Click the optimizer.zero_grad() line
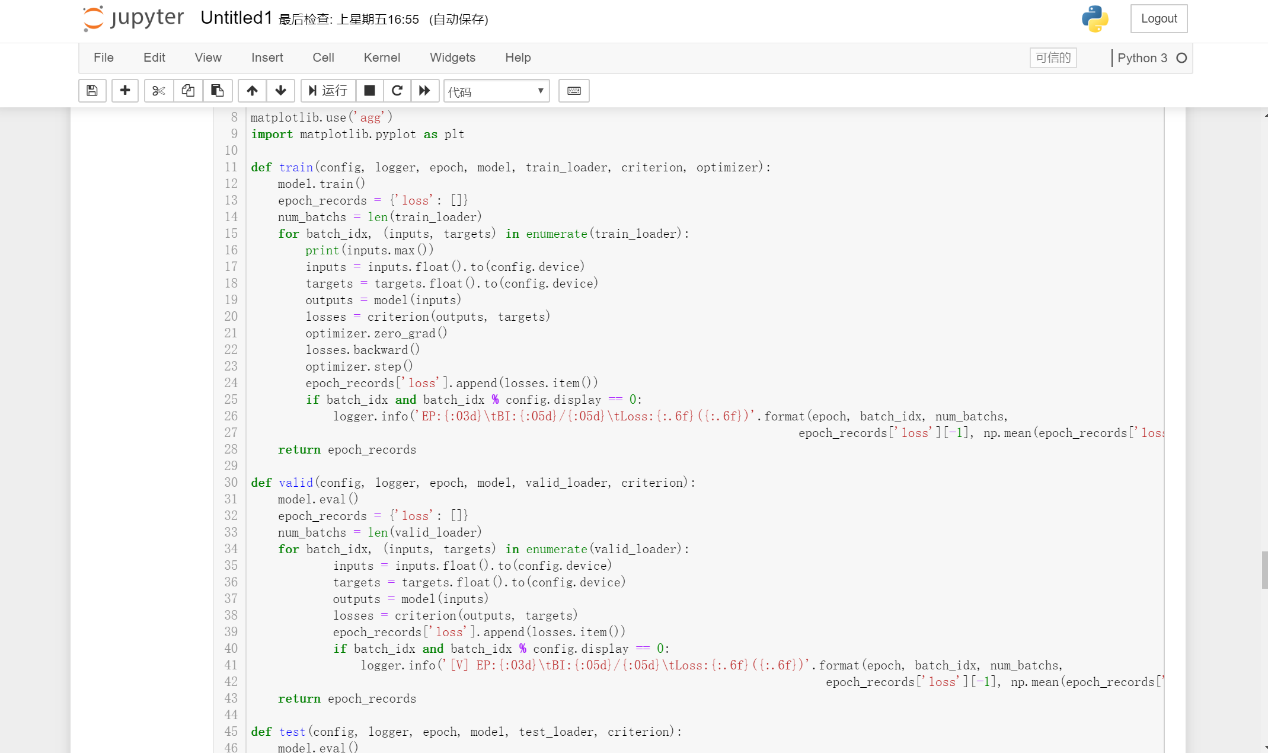Image resolution: width=1268 pixels, height=753 pixels. click(x=377, y=333)
